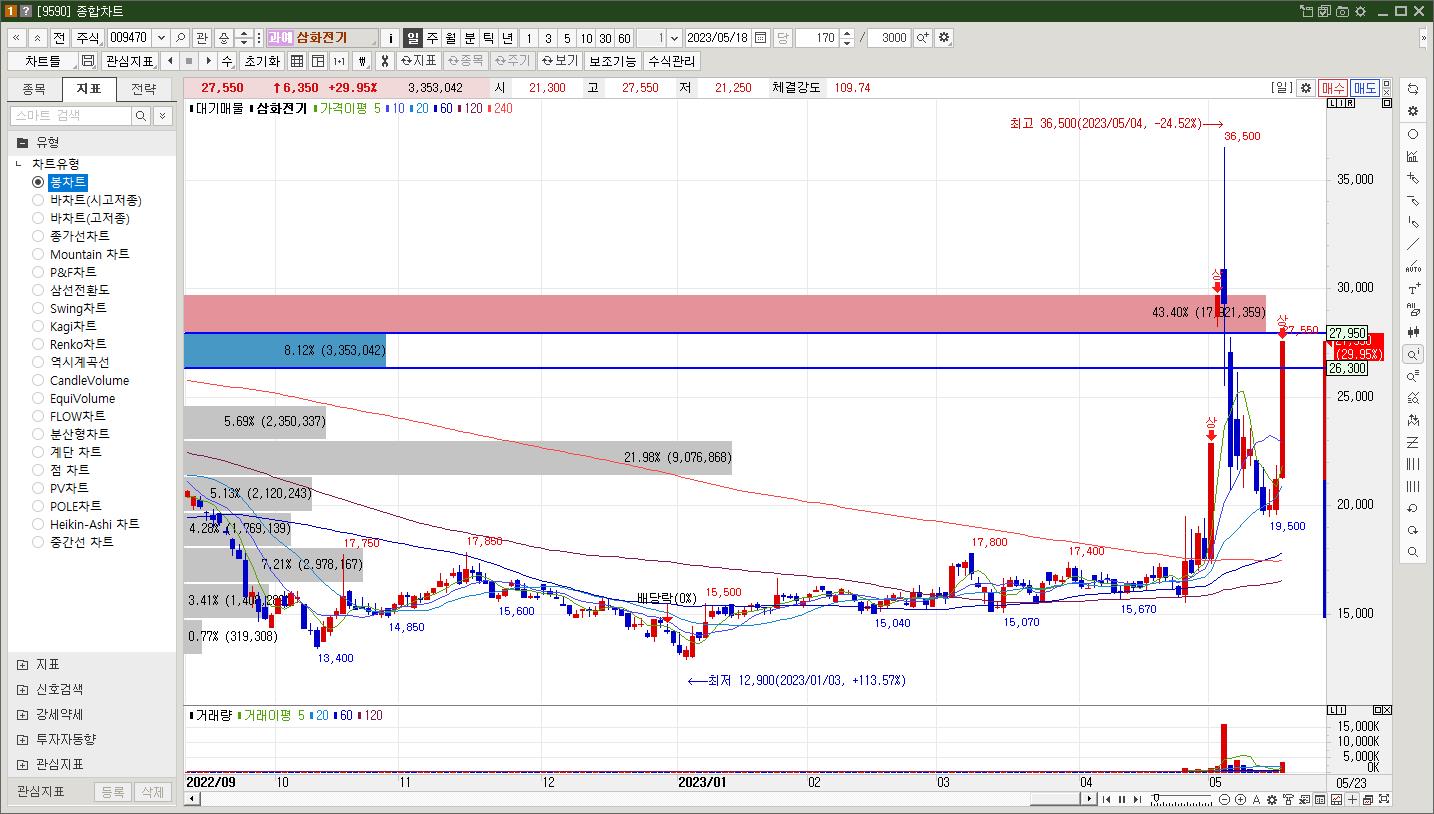Viewport: 1434px width, 814px height.
Task: Click the undo arrow in right toolbar
Action: click(x=1413, y=508)
